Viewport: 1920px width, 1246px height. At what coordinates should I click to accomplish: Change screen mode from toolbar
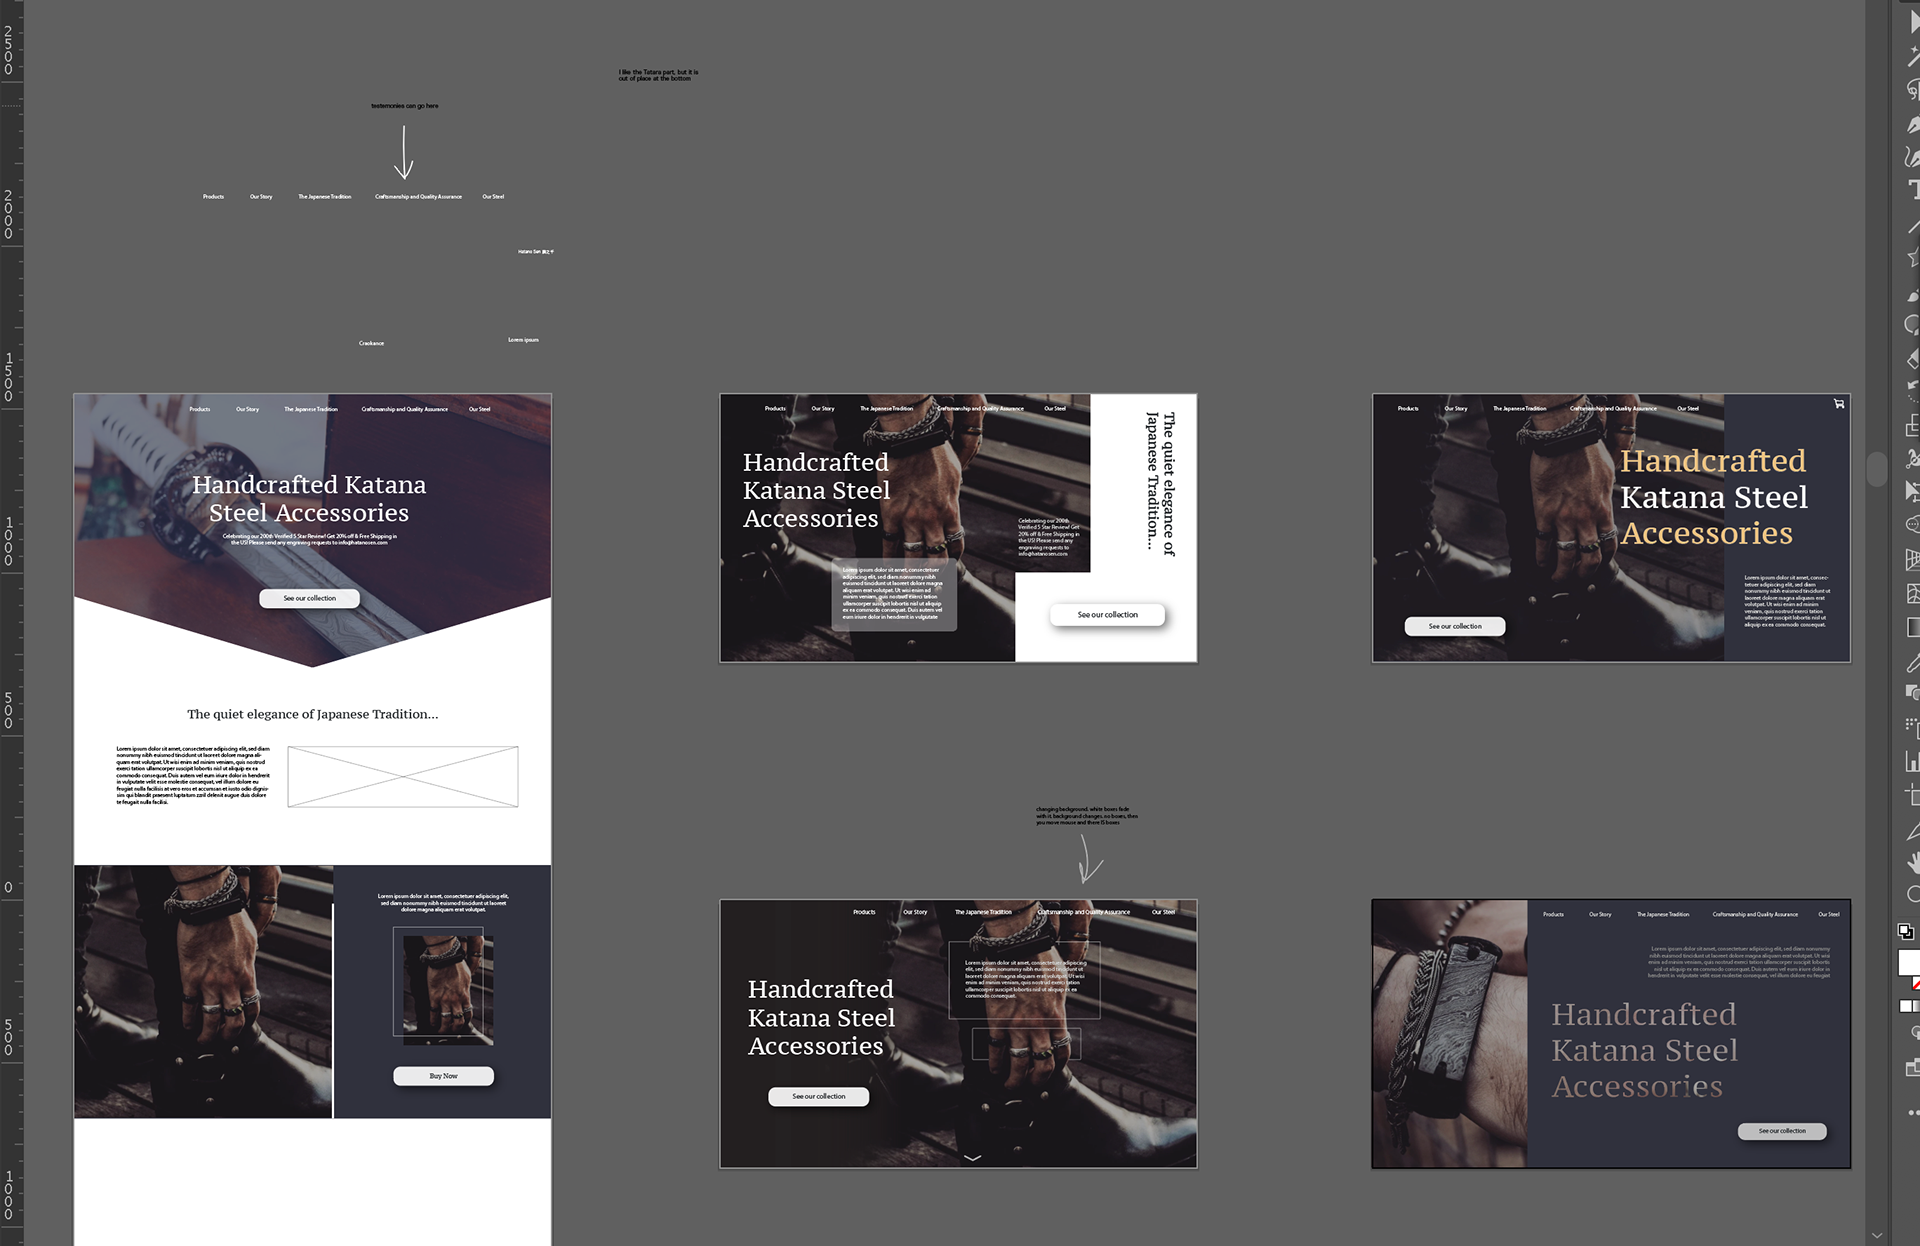(x=1912, y=1068)
